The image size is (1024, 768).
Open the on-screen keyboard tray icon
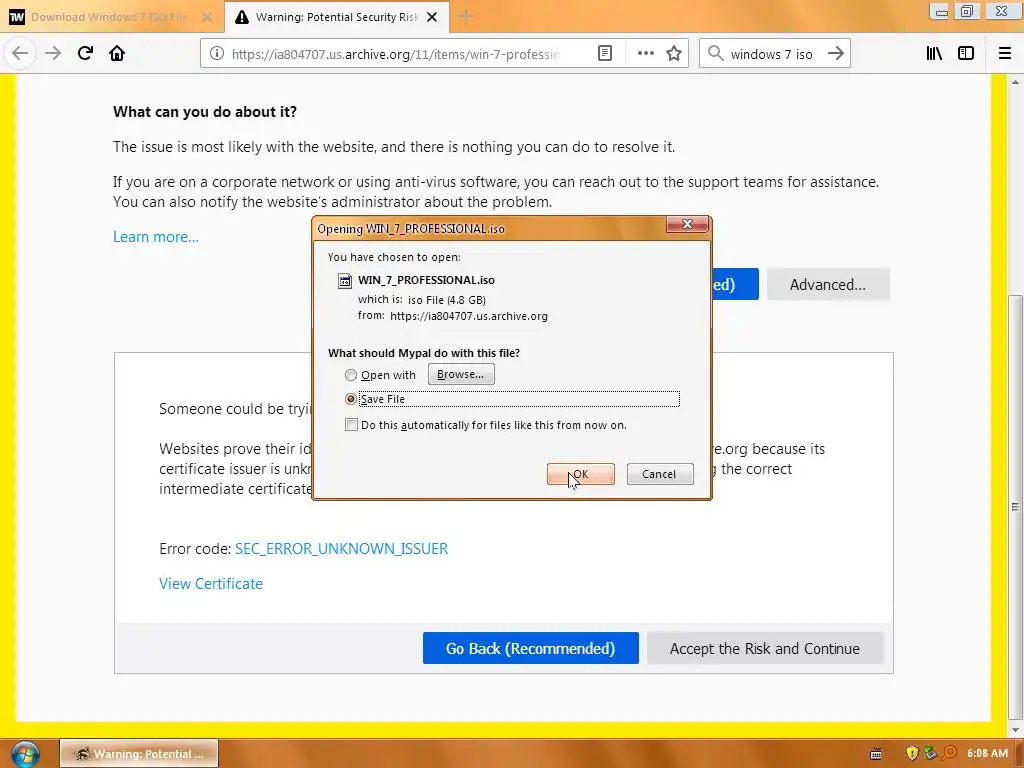click(876, 754)
